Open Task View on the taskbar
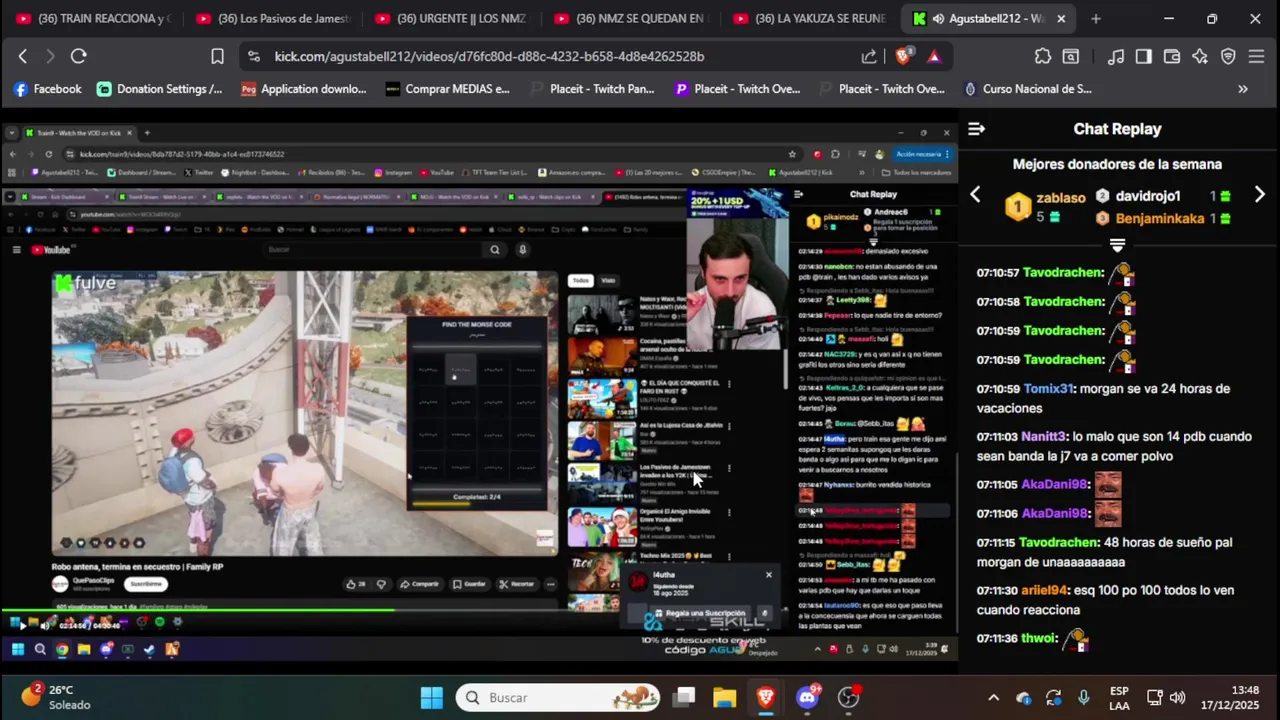This screenshot has height=720, width=1280. [684, 697]
